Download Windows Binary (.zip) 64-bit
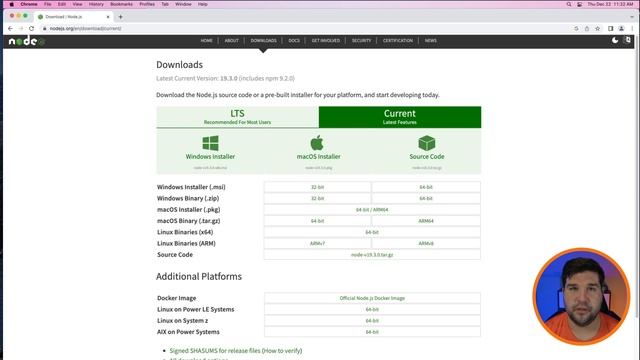This screenshot has height=360, width=640. click(426, 198)
